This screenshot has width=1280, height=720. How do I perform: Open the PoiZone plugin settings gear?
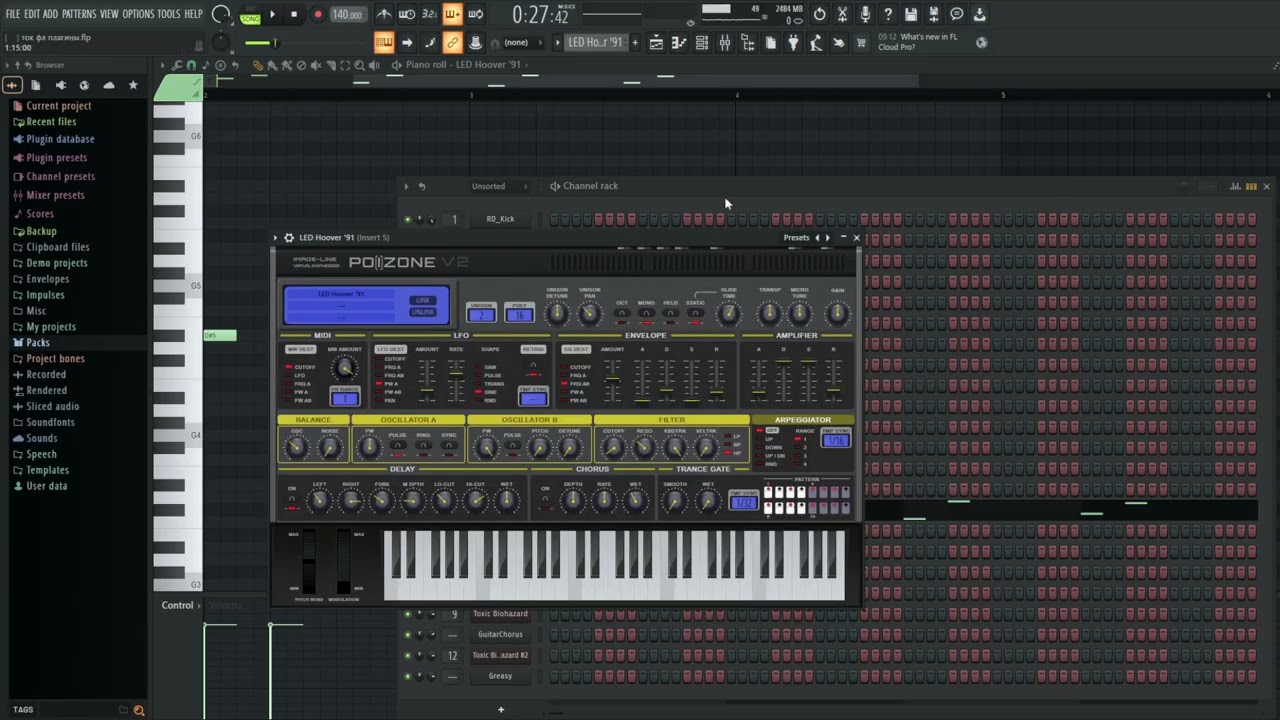click(x=289, y=238)
